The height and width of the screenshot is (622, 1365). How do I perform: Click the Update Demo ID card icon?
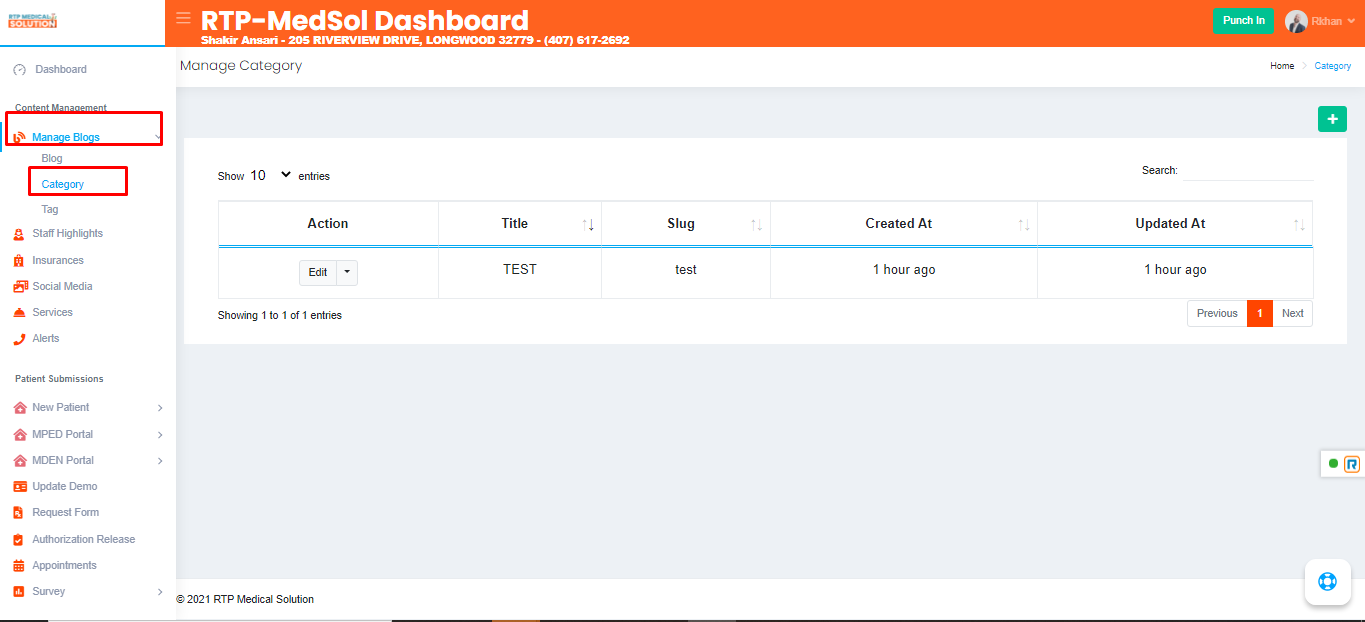(x=20, y=487)
